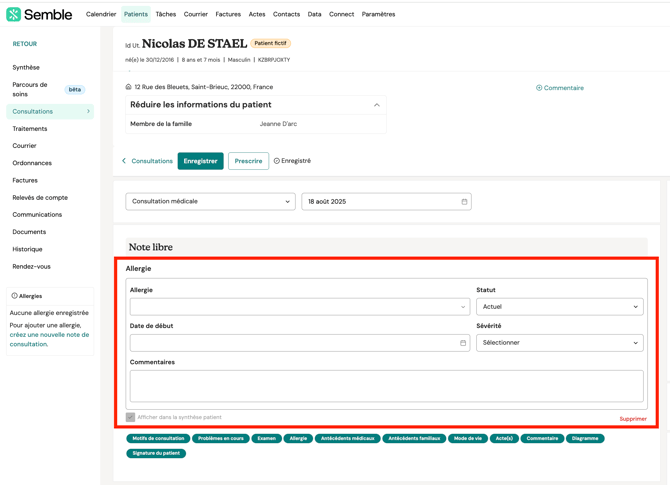
Task: Collapse the Réduire les informations du patient section
Action: click(376, 105)
